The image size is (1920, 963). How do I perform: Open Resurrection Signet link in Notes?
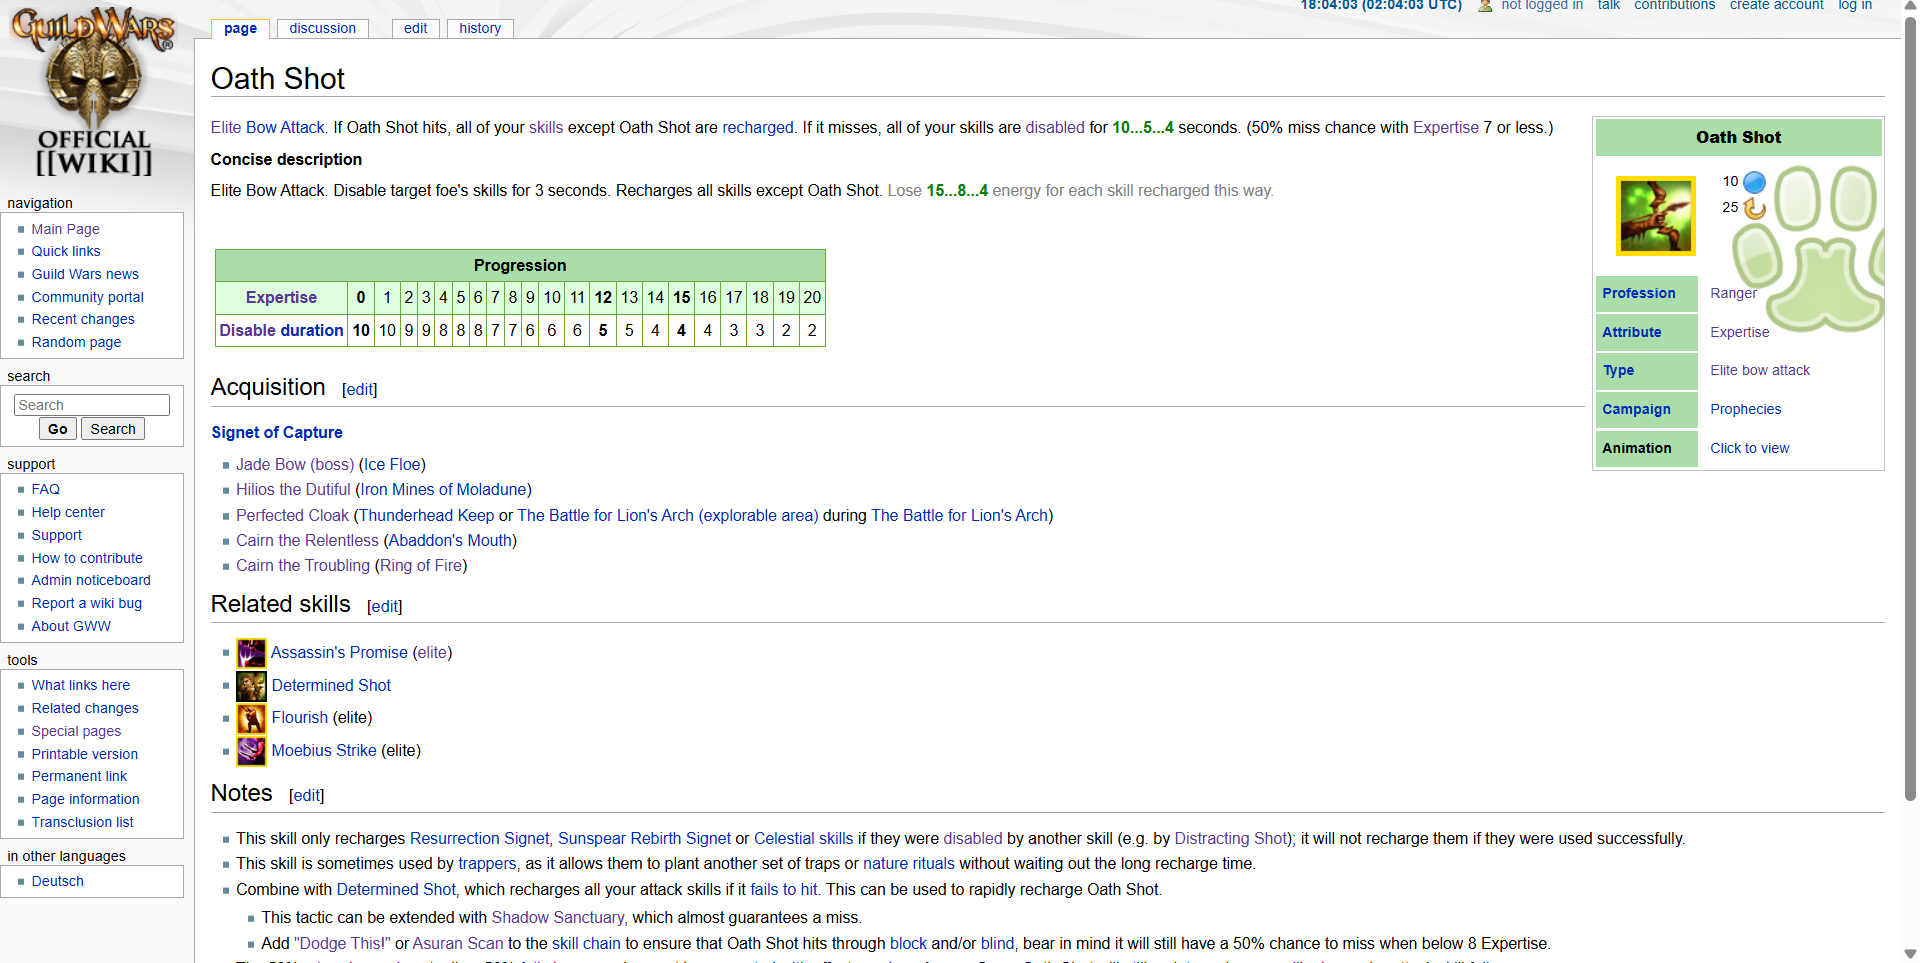tap(479, 838)
